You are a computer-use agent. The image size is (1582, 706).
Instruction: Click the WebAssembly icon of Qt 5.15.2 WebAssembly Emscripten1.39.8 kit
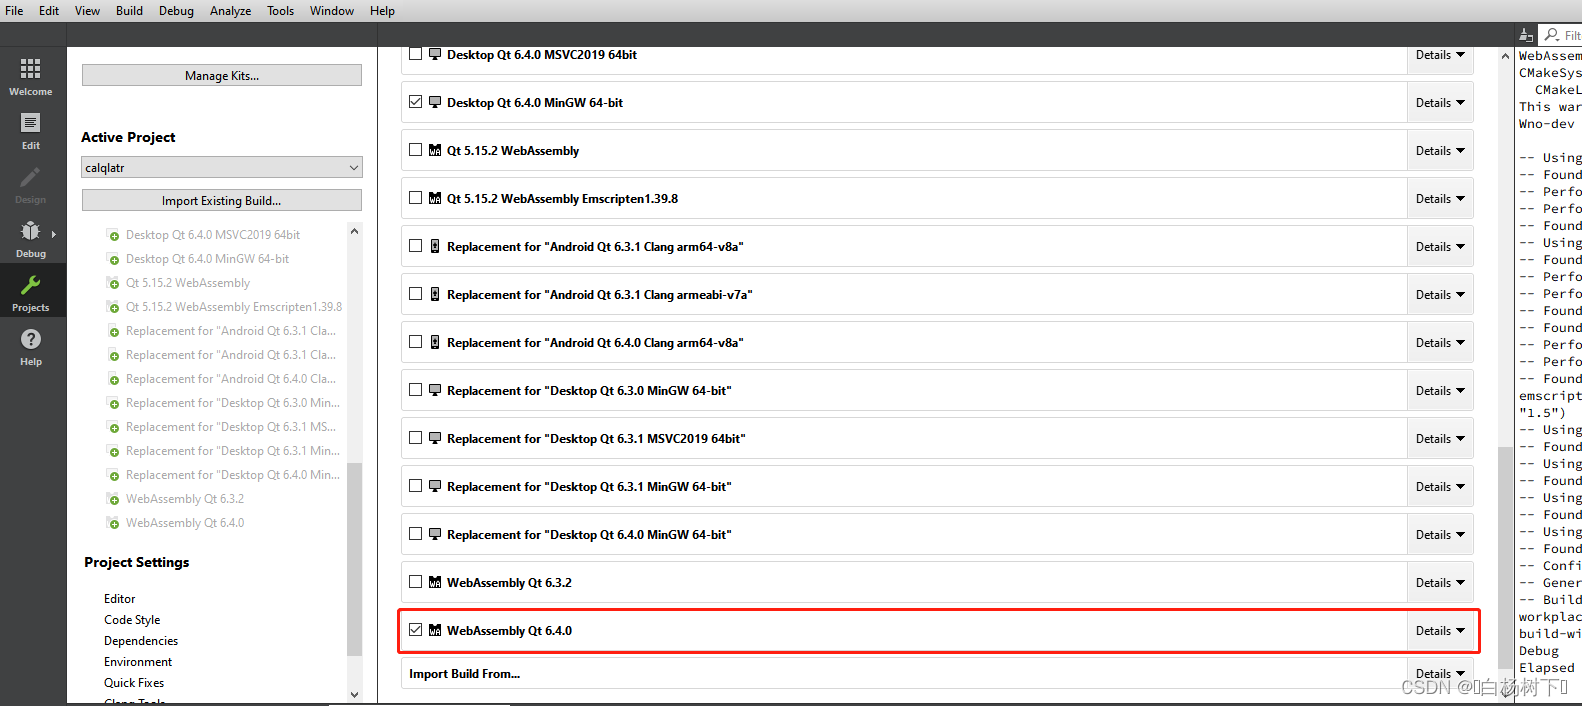pyautogui.click(x=435, y=198)
